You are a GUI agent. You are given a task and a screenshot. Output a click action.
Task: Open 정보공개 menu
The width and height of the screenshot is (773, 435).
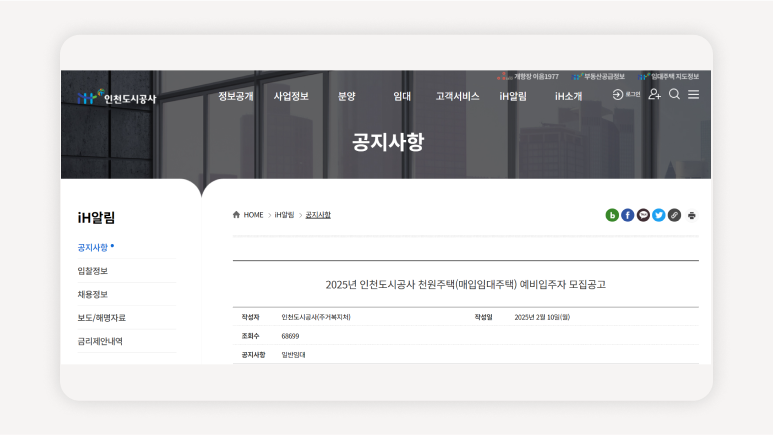(x=236, y=96)
